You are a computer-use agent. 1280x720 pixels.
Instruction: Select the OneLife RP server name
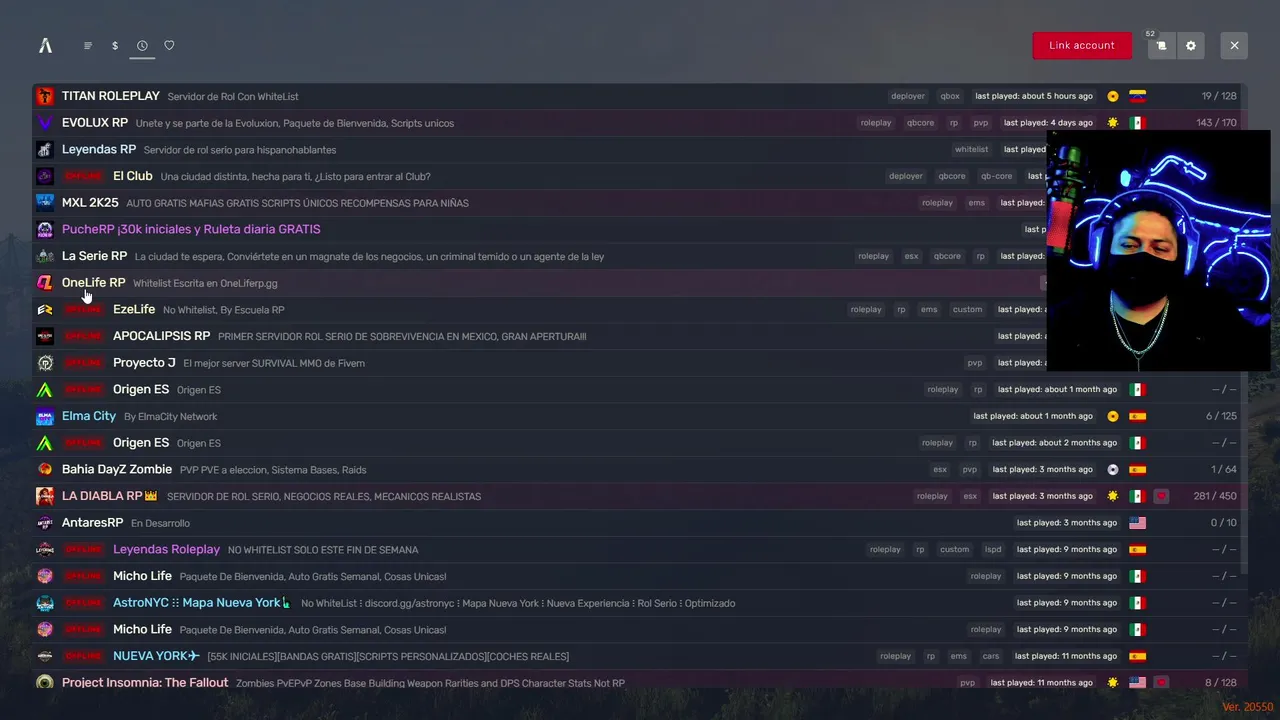coord(94,283)
